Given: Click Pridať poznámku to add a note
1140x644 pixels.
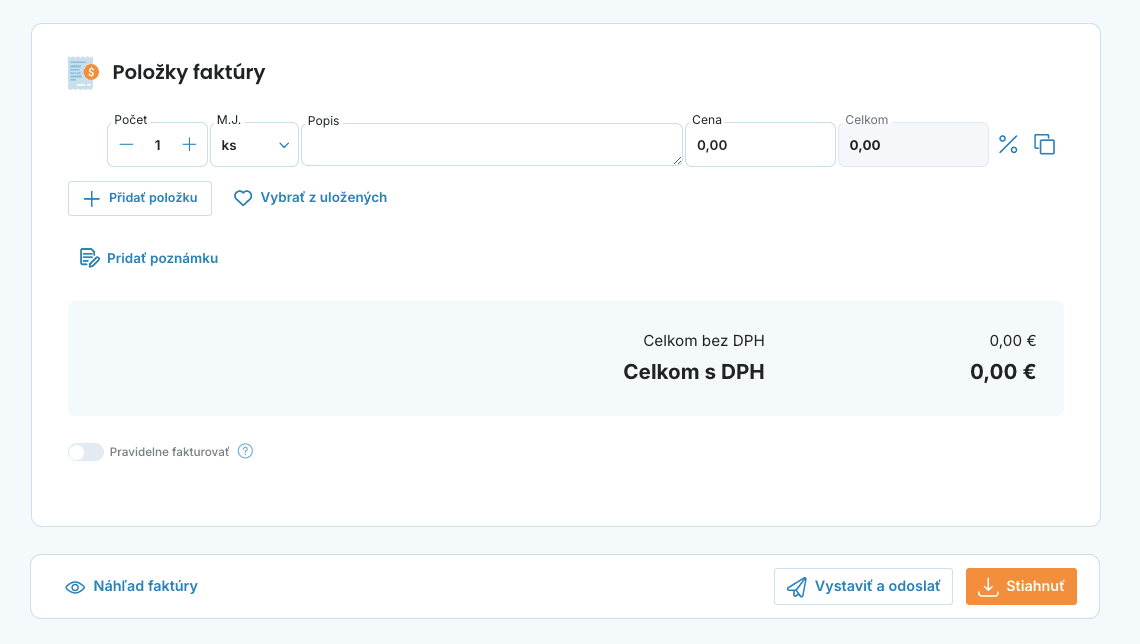Looking at the screenshot, I should point(149,258).
